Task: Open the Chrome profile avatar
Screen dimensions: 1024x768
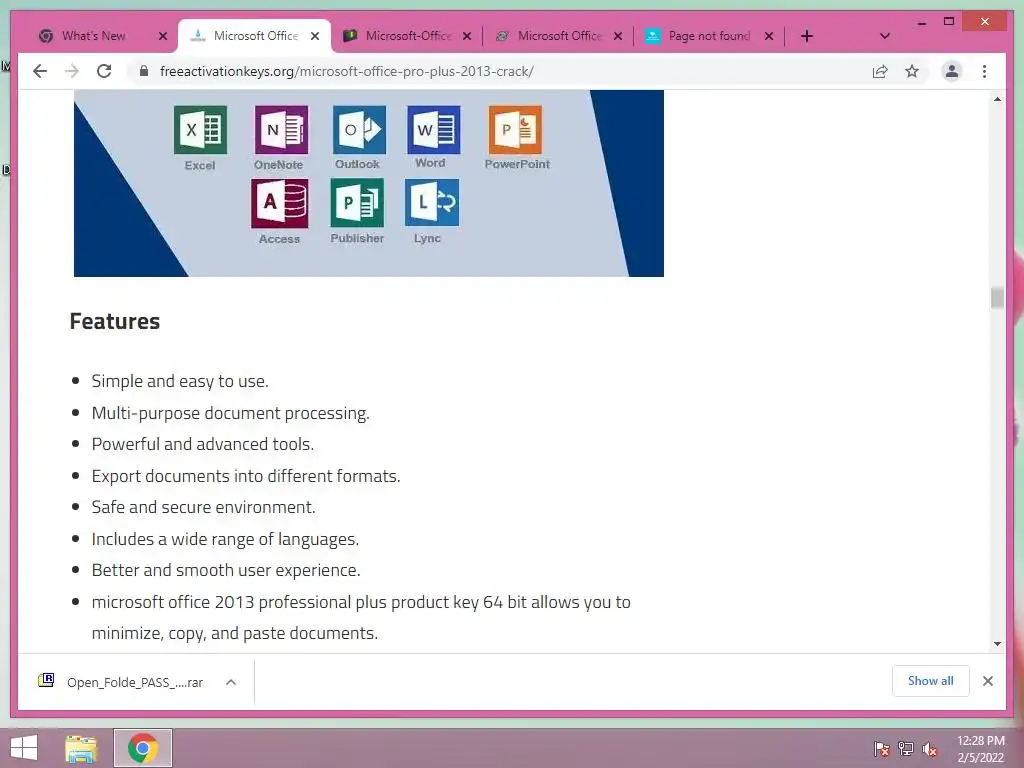Action: (x=952, y=71)
